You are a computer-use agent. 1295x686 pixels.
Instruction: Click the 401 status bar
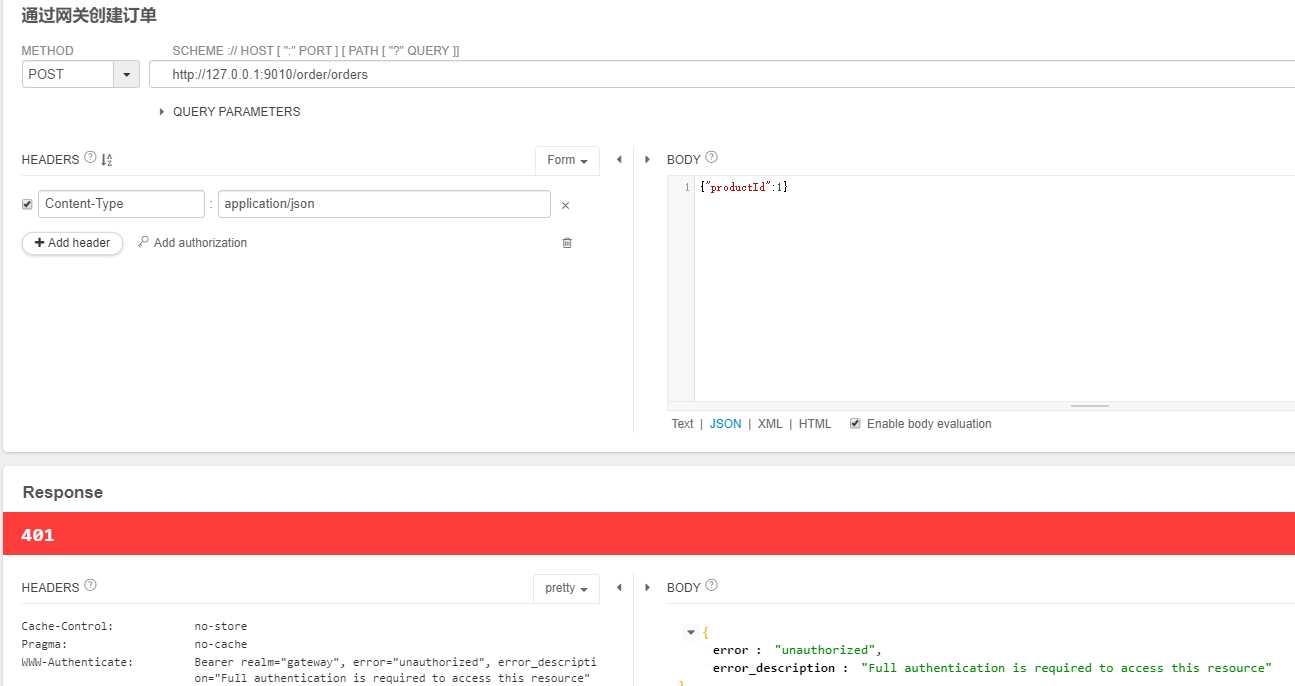pyautogui.click(x=648, y=535)
